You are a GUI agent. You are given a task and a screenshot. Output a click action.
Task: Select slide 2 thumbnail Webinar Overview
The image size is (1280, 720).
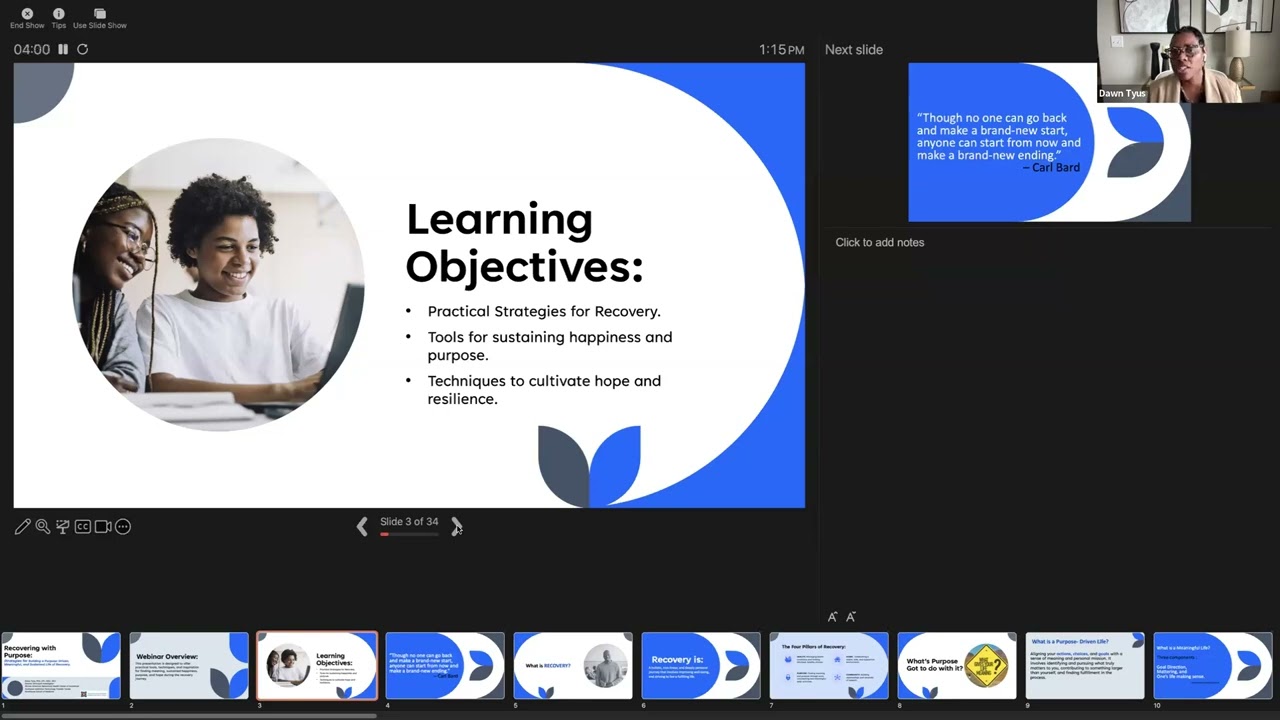coord(189,665)
